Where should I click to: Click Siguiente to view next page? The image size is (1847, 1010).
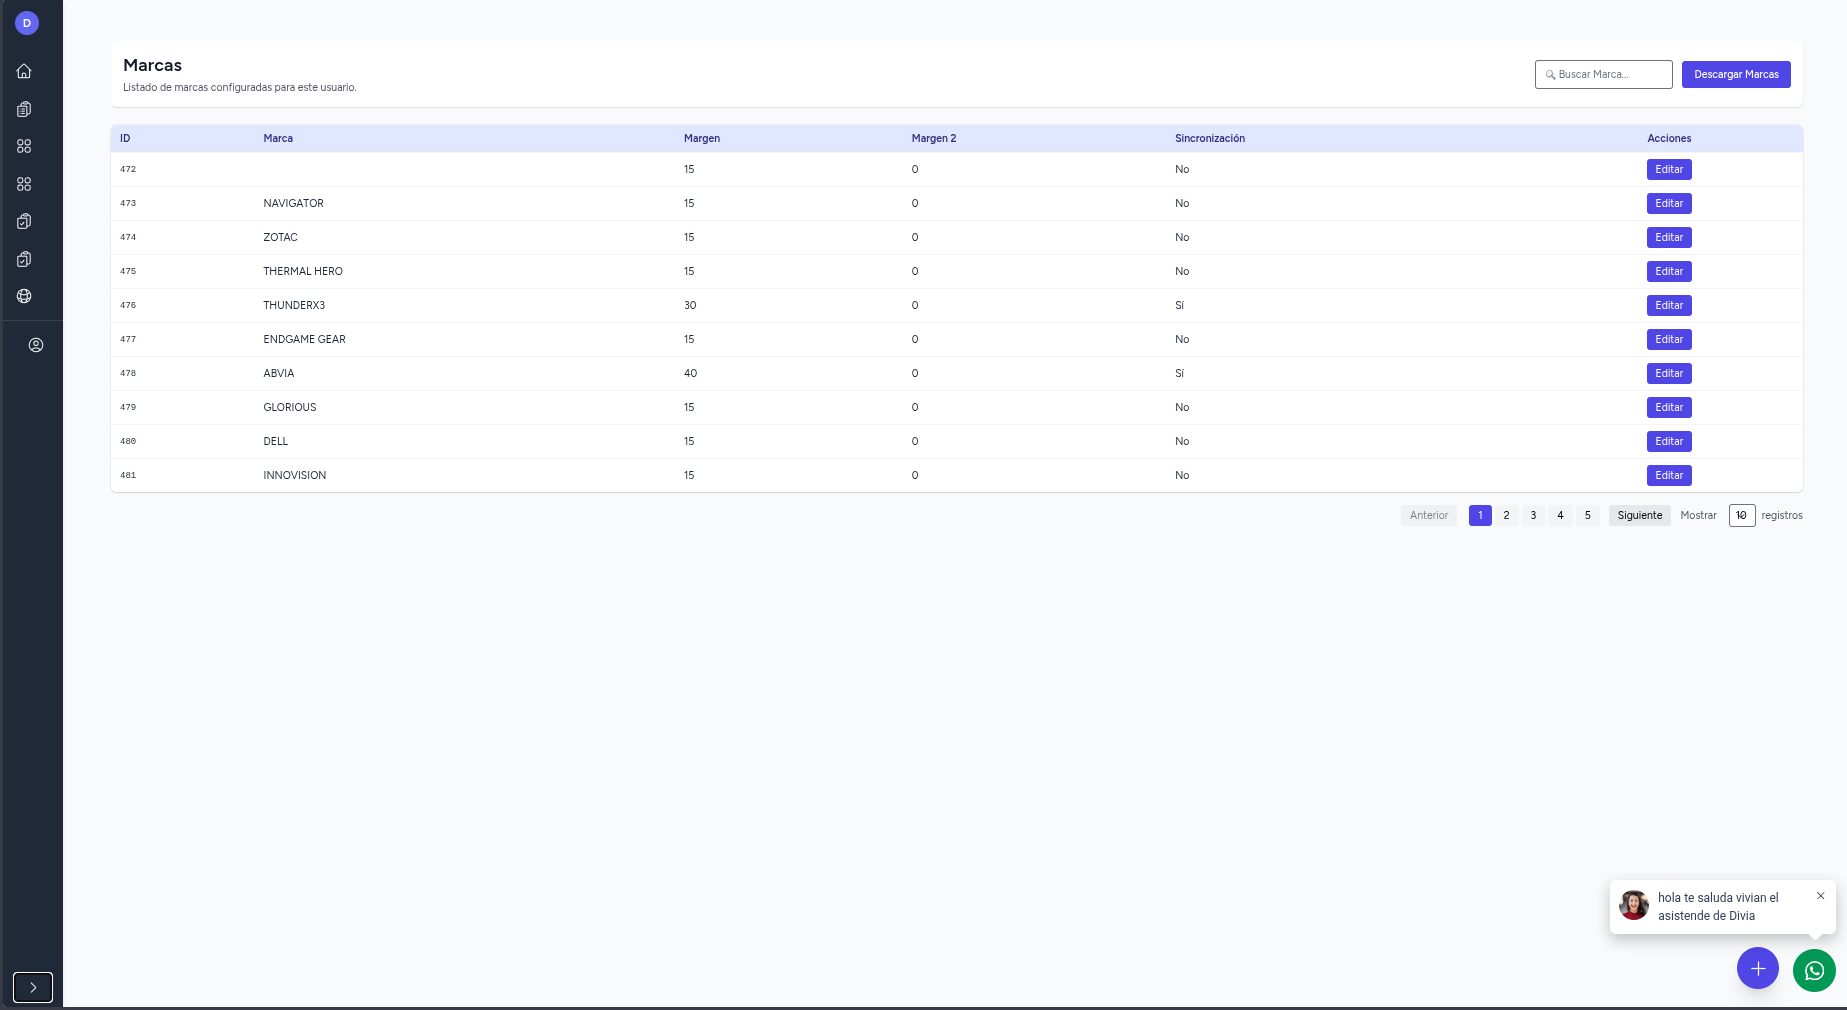[1639, 515]
